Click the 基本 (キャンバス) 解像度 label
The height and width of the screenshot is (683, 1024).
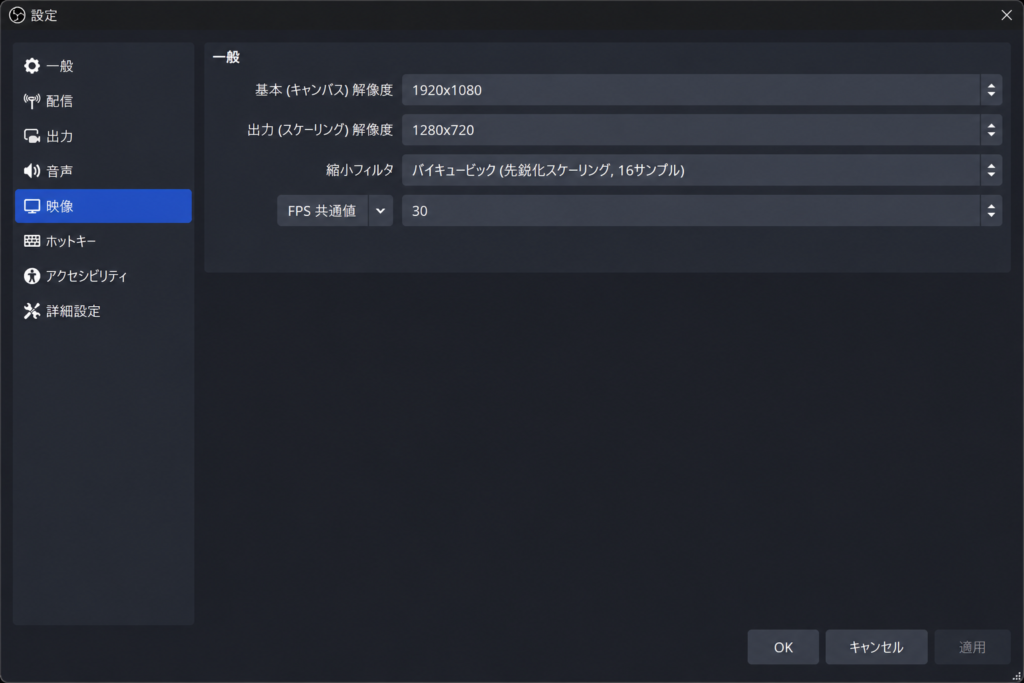point(324,90)
